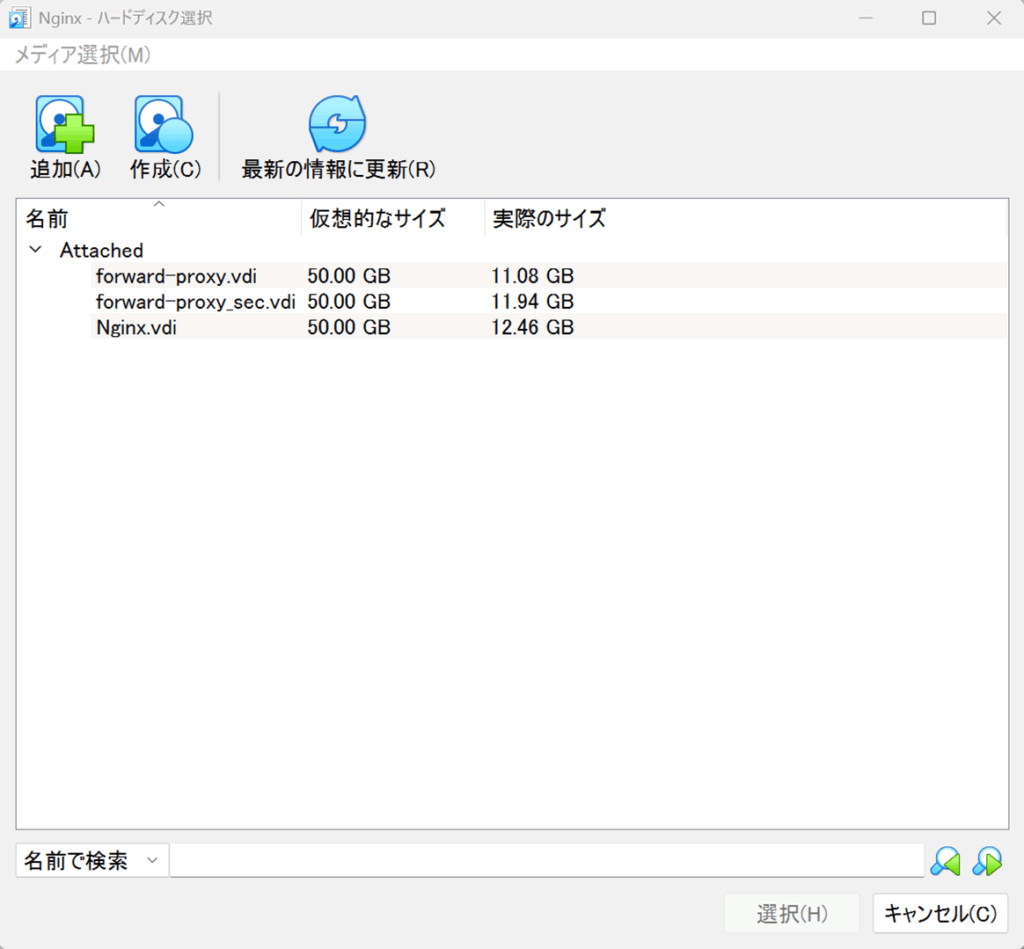Viewport: 1024px width, 949px height.
Task: Click the VirtualBox title bar app icon
Action: (x=19, y=18)
